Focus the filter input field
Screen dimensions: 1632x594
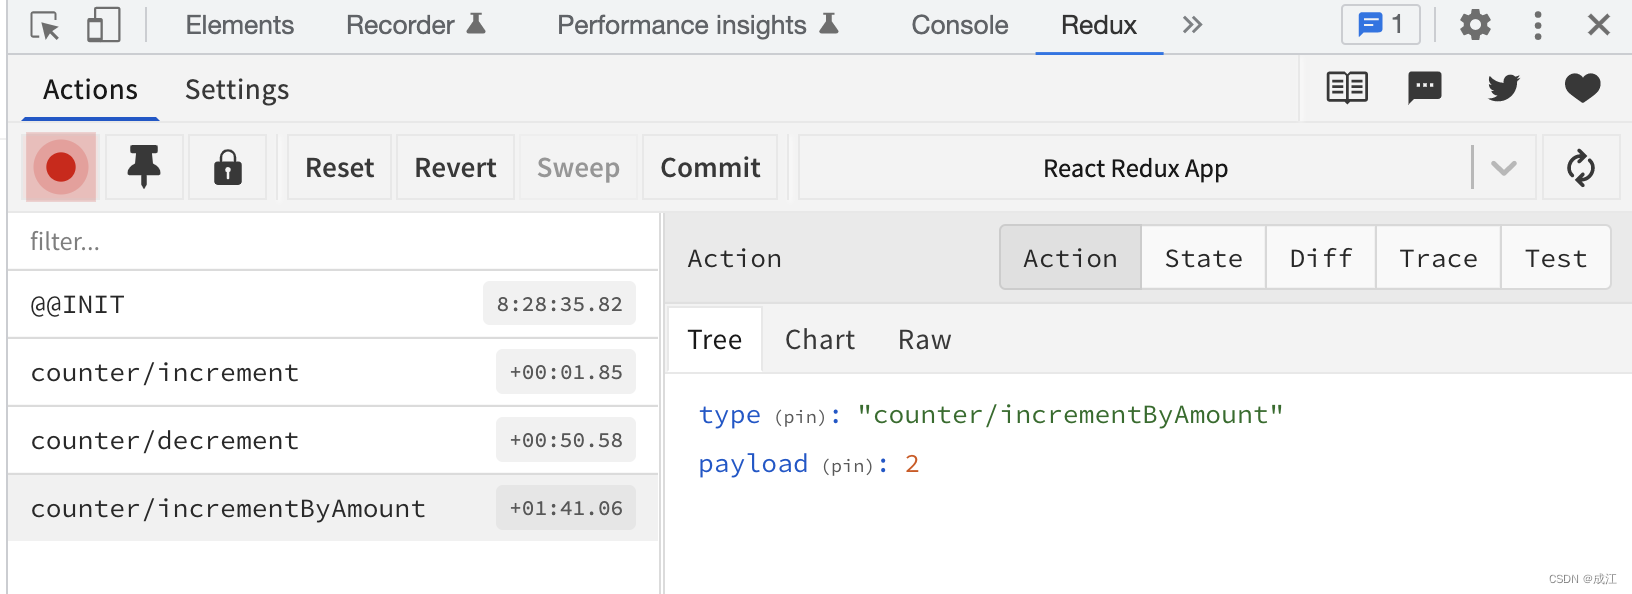coord(333,241)
